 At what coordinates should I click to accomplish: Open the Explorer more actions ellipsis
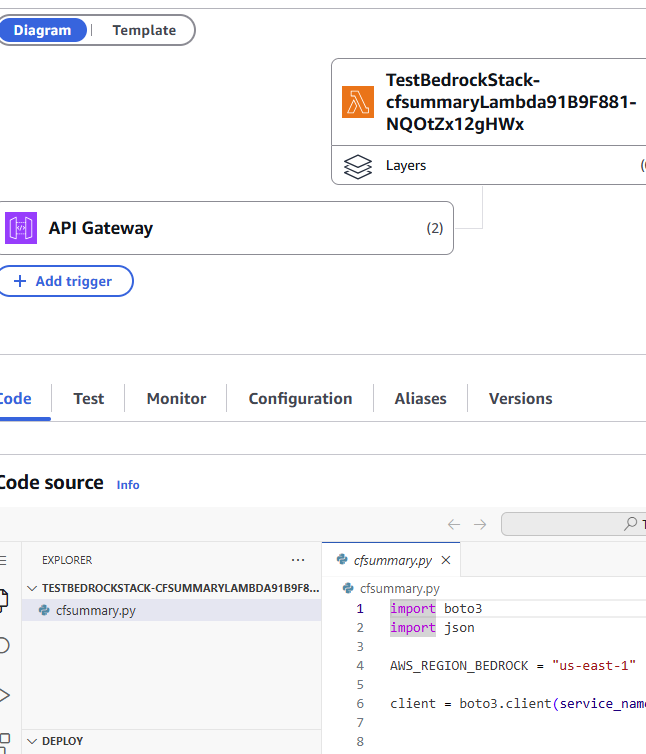tap(298, 560)
